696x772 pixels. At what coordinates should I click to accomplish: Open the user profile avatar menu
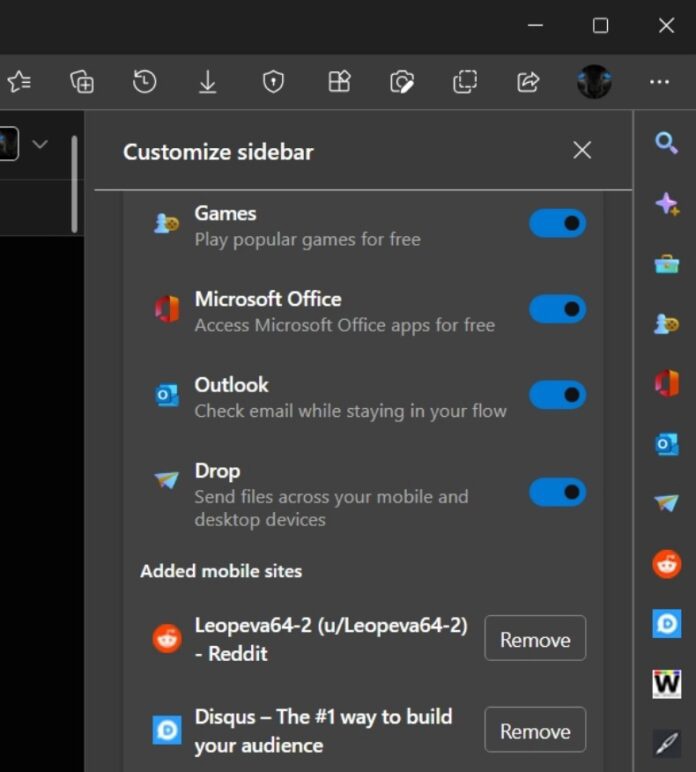pyautogui.click(x=594, y=82)
